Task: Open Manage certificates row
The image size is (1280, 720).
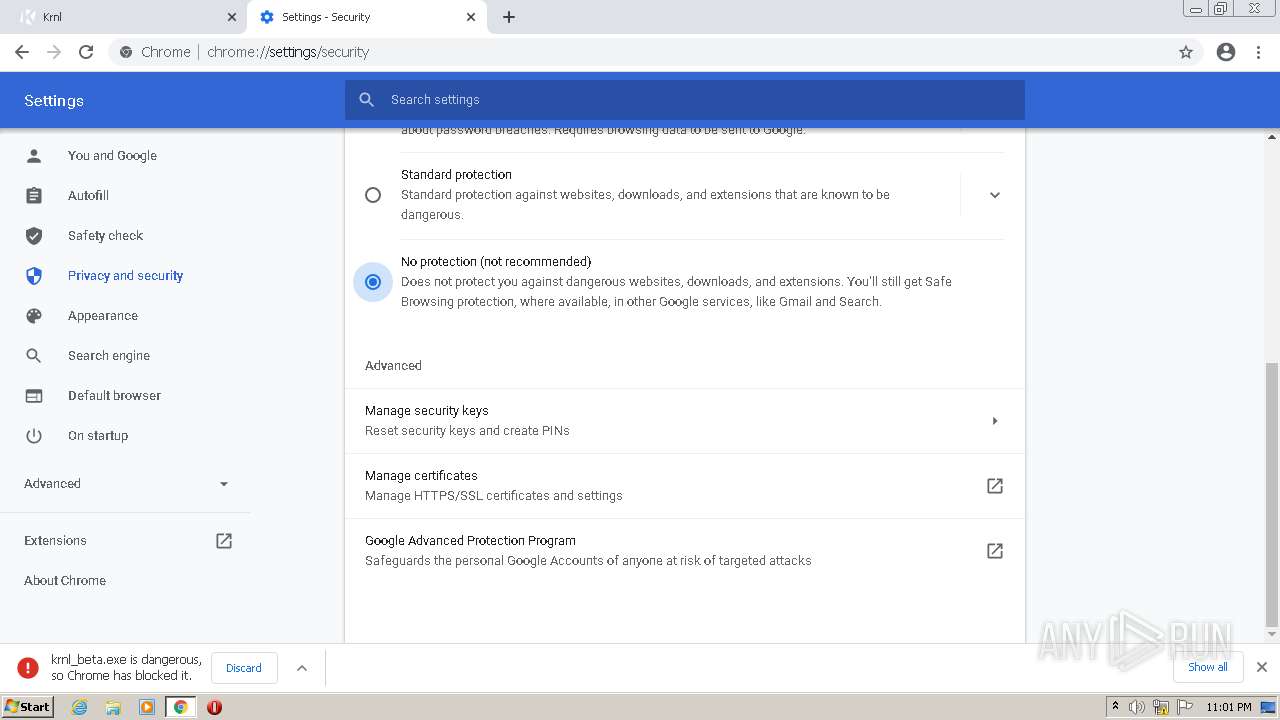Action: [x=685, y=486]
